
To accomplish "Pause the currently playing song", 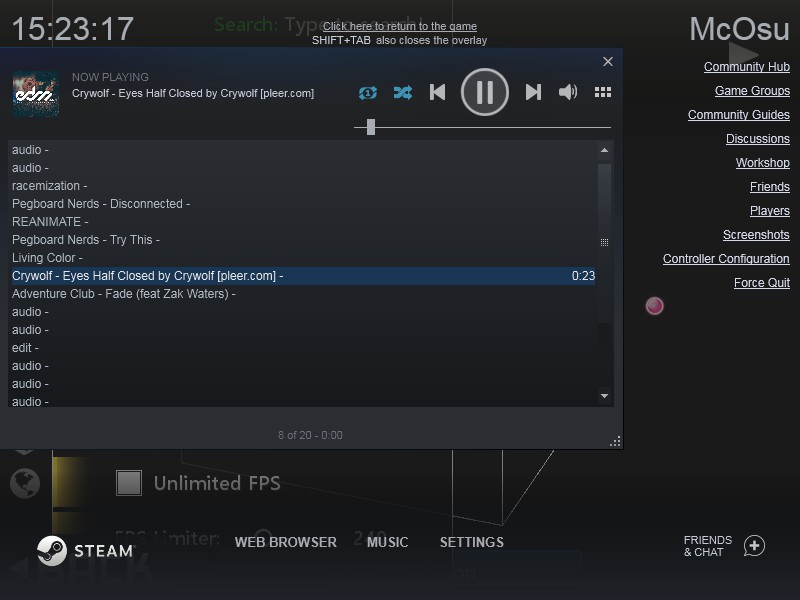I will point(485,92).
